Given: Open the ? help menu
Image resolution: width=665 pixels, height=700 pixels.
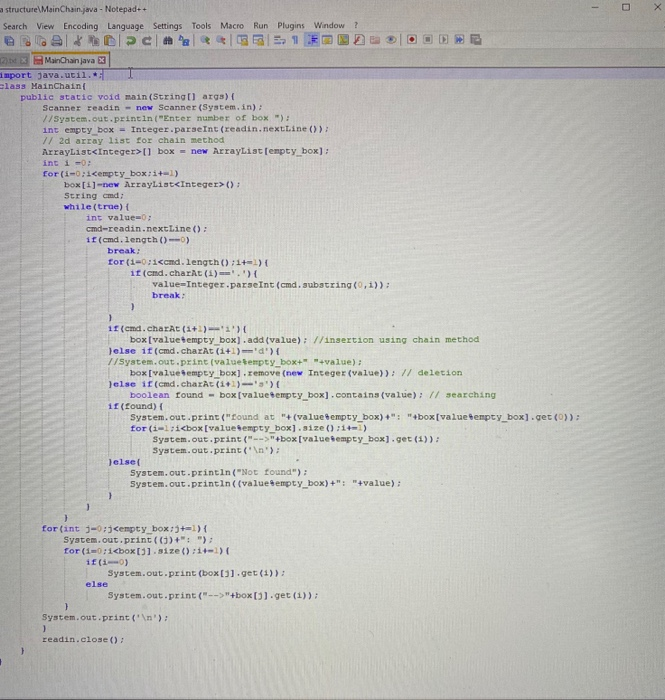Looking at the screenshot, I should [x=356, y=25].
